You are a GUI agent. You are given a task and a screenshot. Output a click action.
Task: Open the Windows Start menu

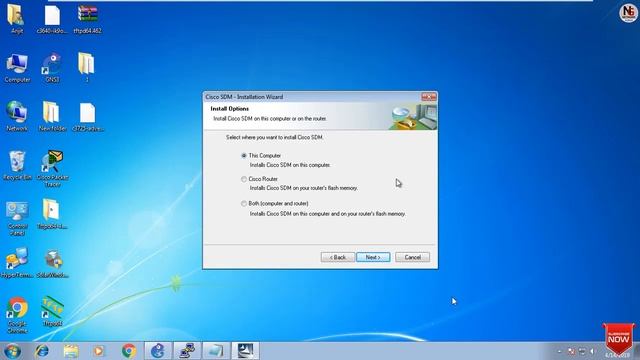point(12,351)
